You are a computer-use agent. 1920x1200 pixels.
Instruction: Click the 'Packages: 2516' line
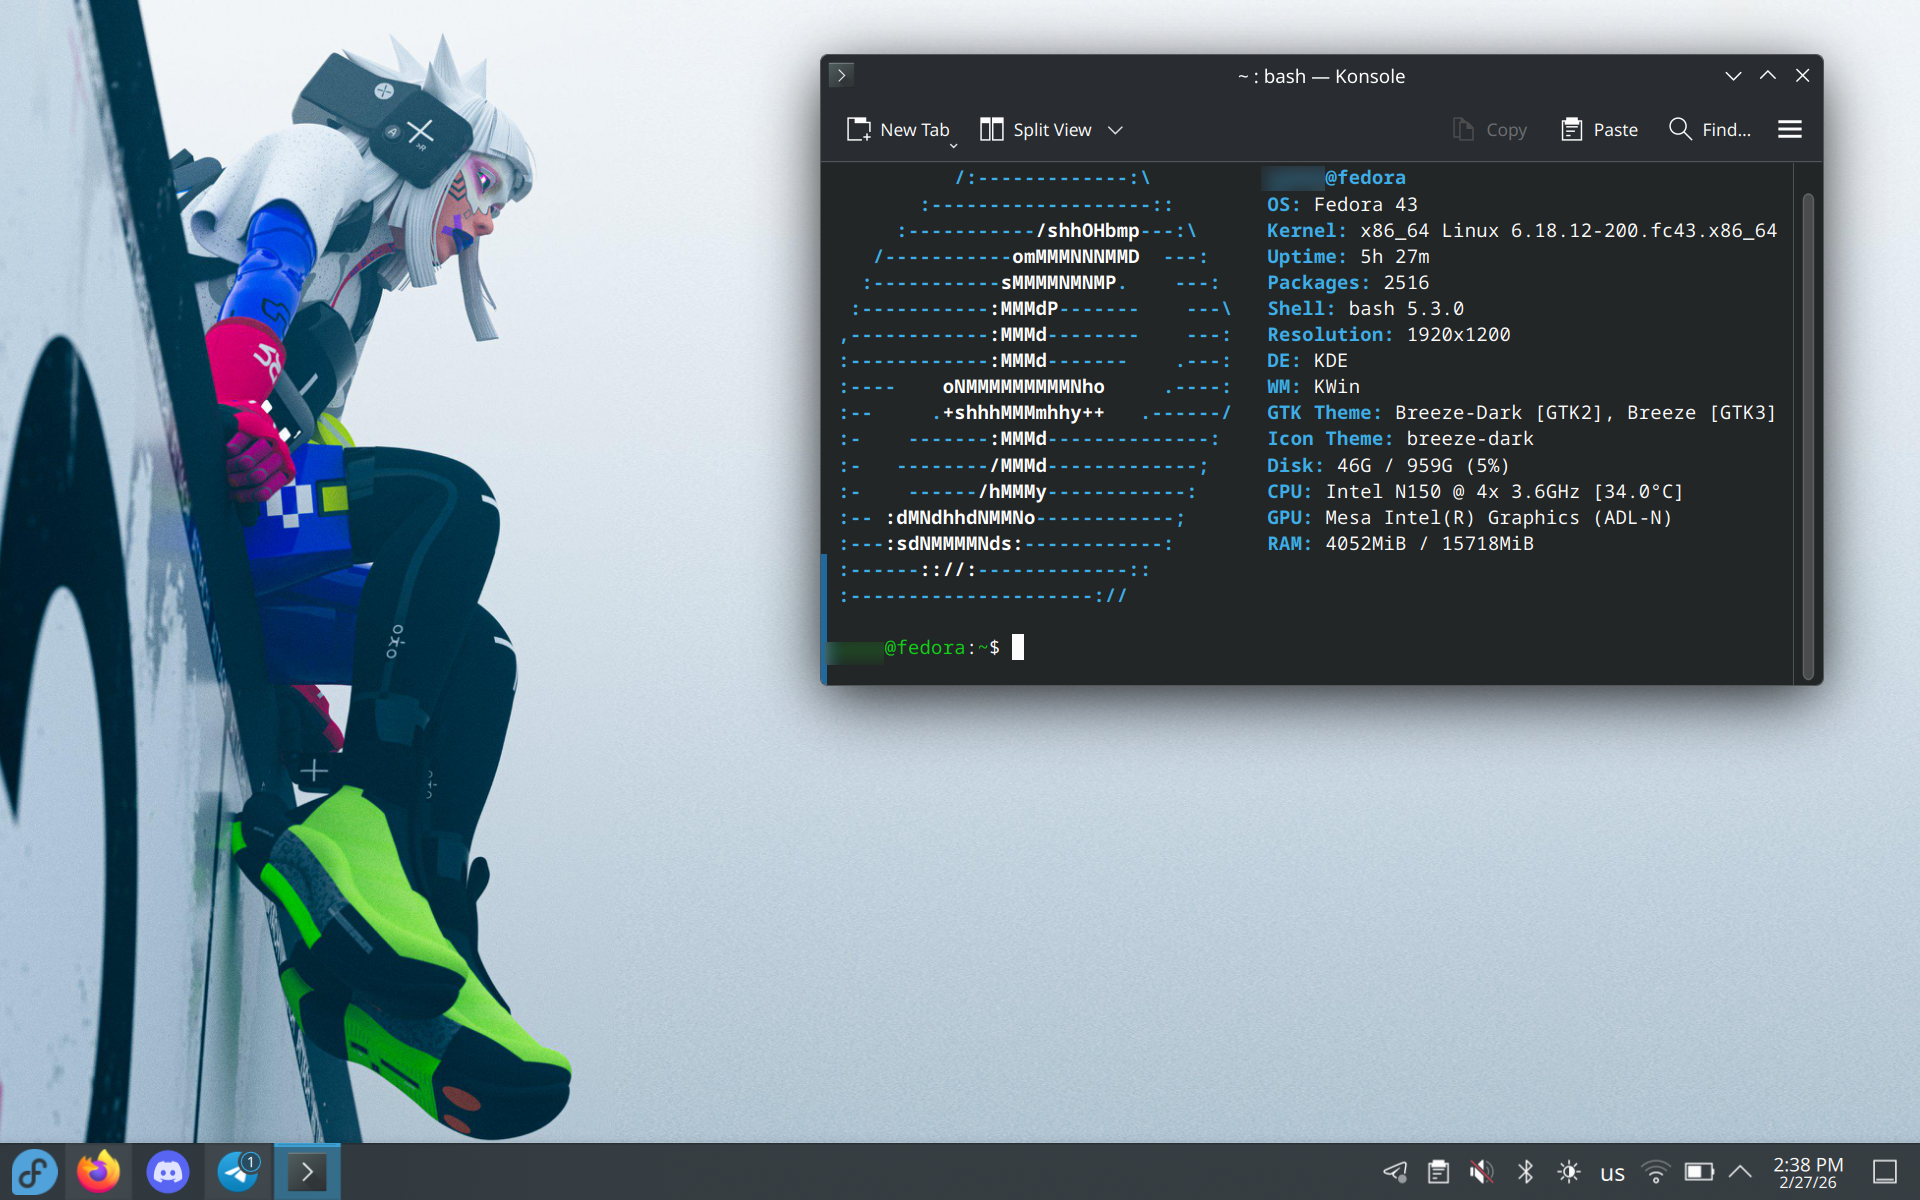[1348, 282]
